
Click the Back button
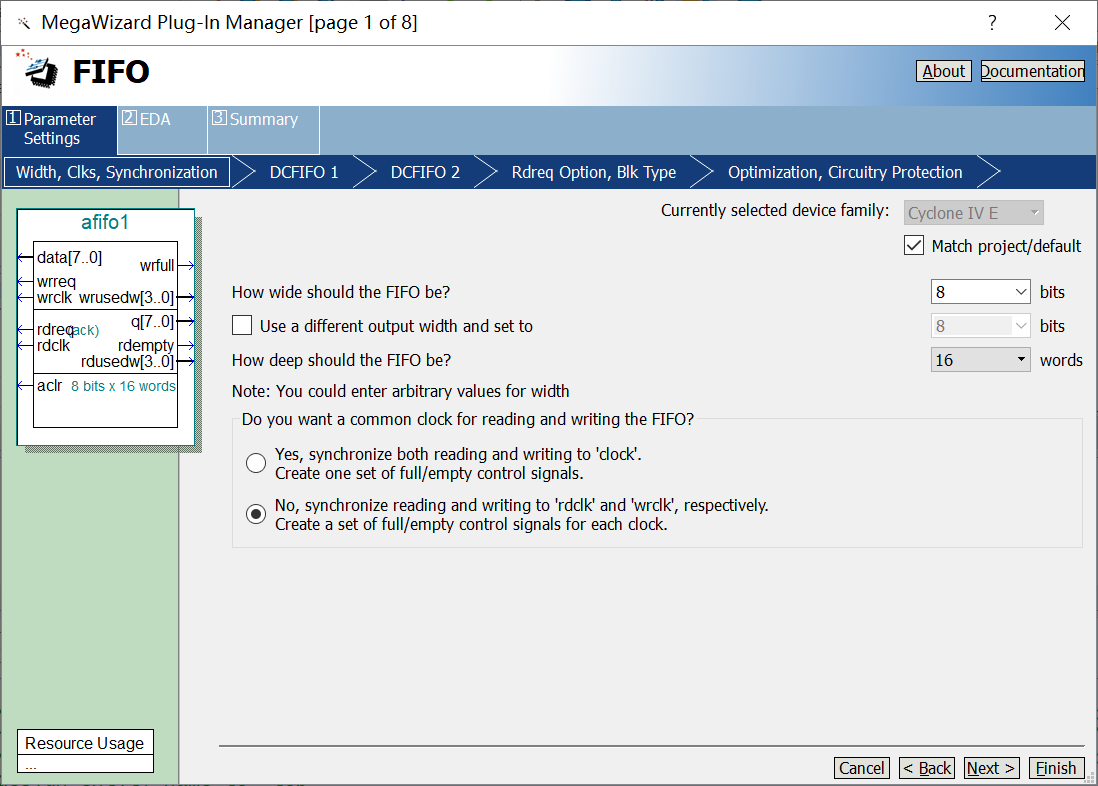point(926,768)
